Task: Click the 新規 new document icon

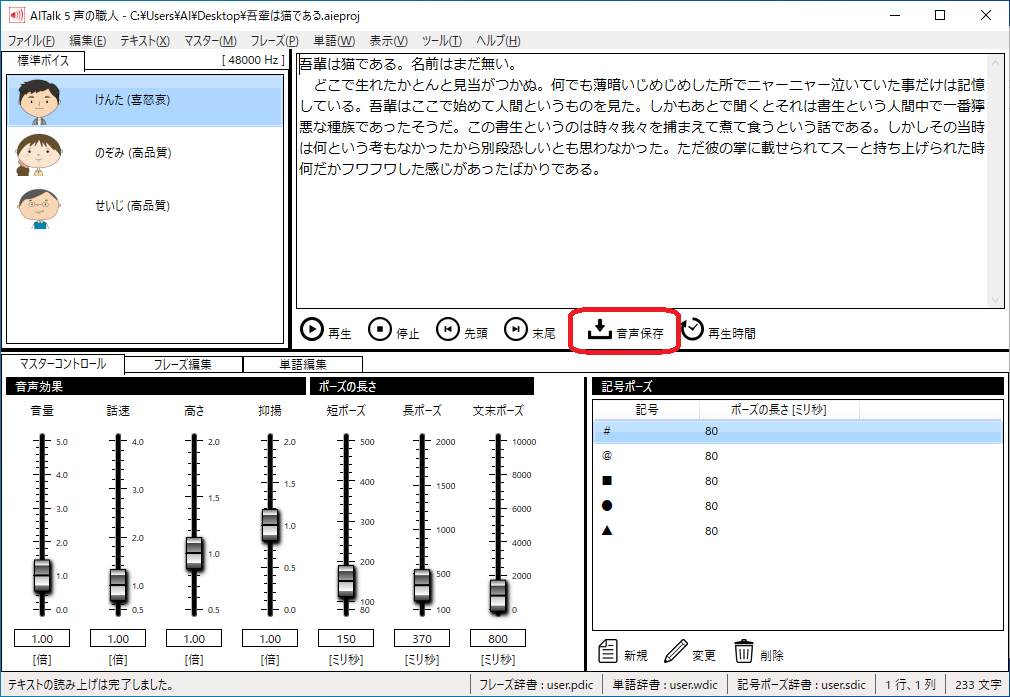Action: (608, 651)
